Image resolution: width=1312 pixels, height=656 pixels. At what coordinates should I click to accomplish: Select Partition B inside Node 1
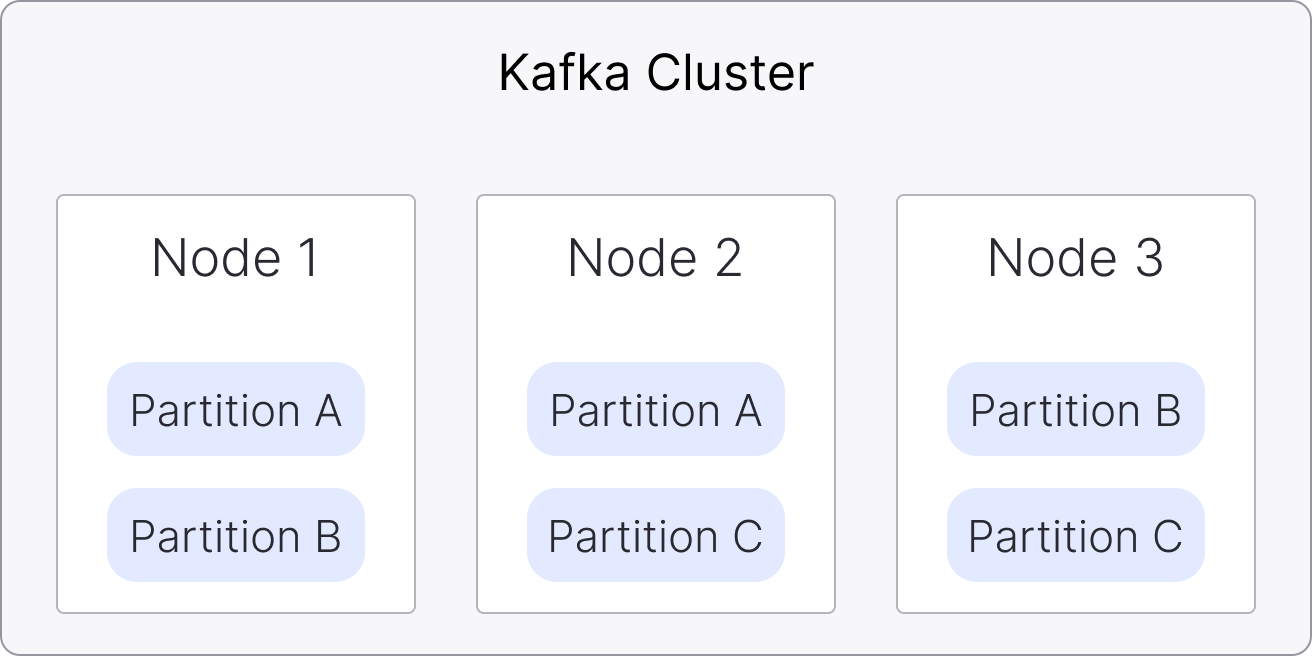[x=236, y=536]
